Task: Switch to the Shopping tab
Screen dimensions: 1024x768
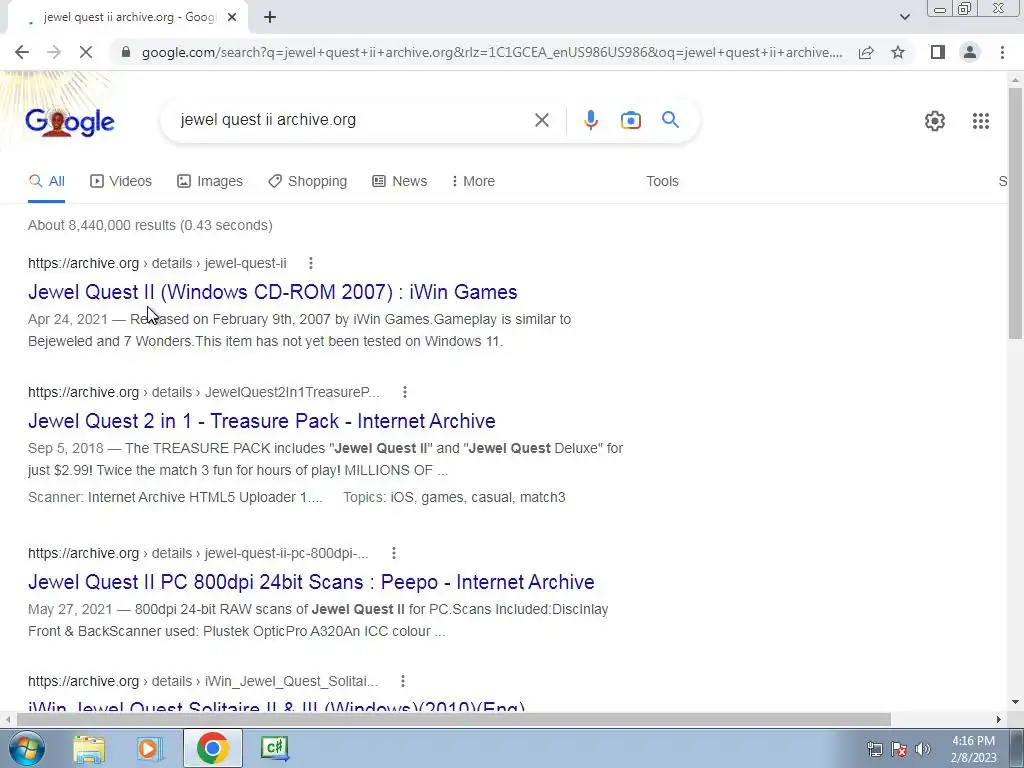Action: (308, 181)
